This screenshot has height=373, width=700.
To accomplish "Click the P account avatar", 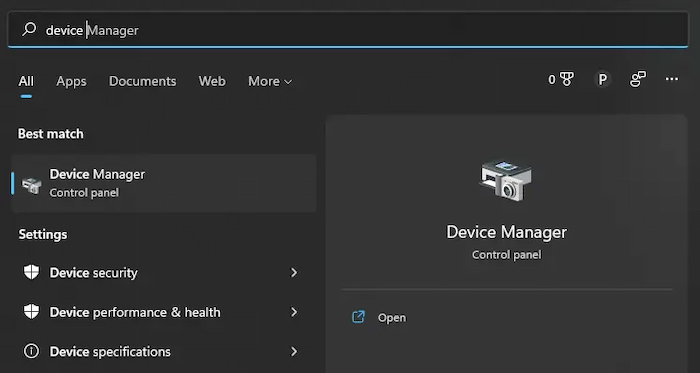I will tap(603, 80).
